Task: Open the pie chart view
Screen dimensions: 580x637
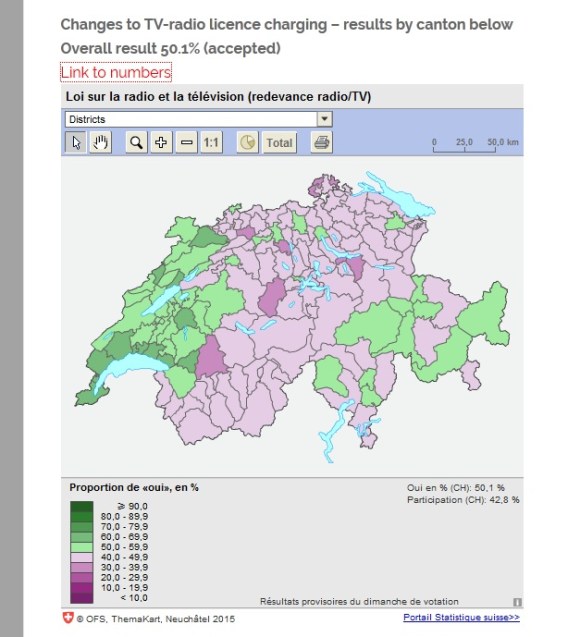Action: pyautogui.click(x=247, y=143)
